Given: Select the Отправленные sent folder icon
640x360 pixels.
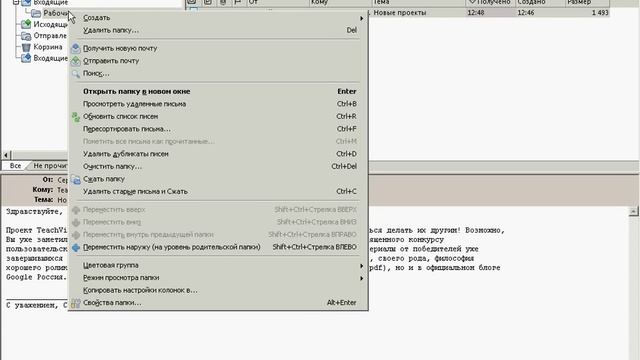Looking at the screenshot, I should [x=26, y=36].
